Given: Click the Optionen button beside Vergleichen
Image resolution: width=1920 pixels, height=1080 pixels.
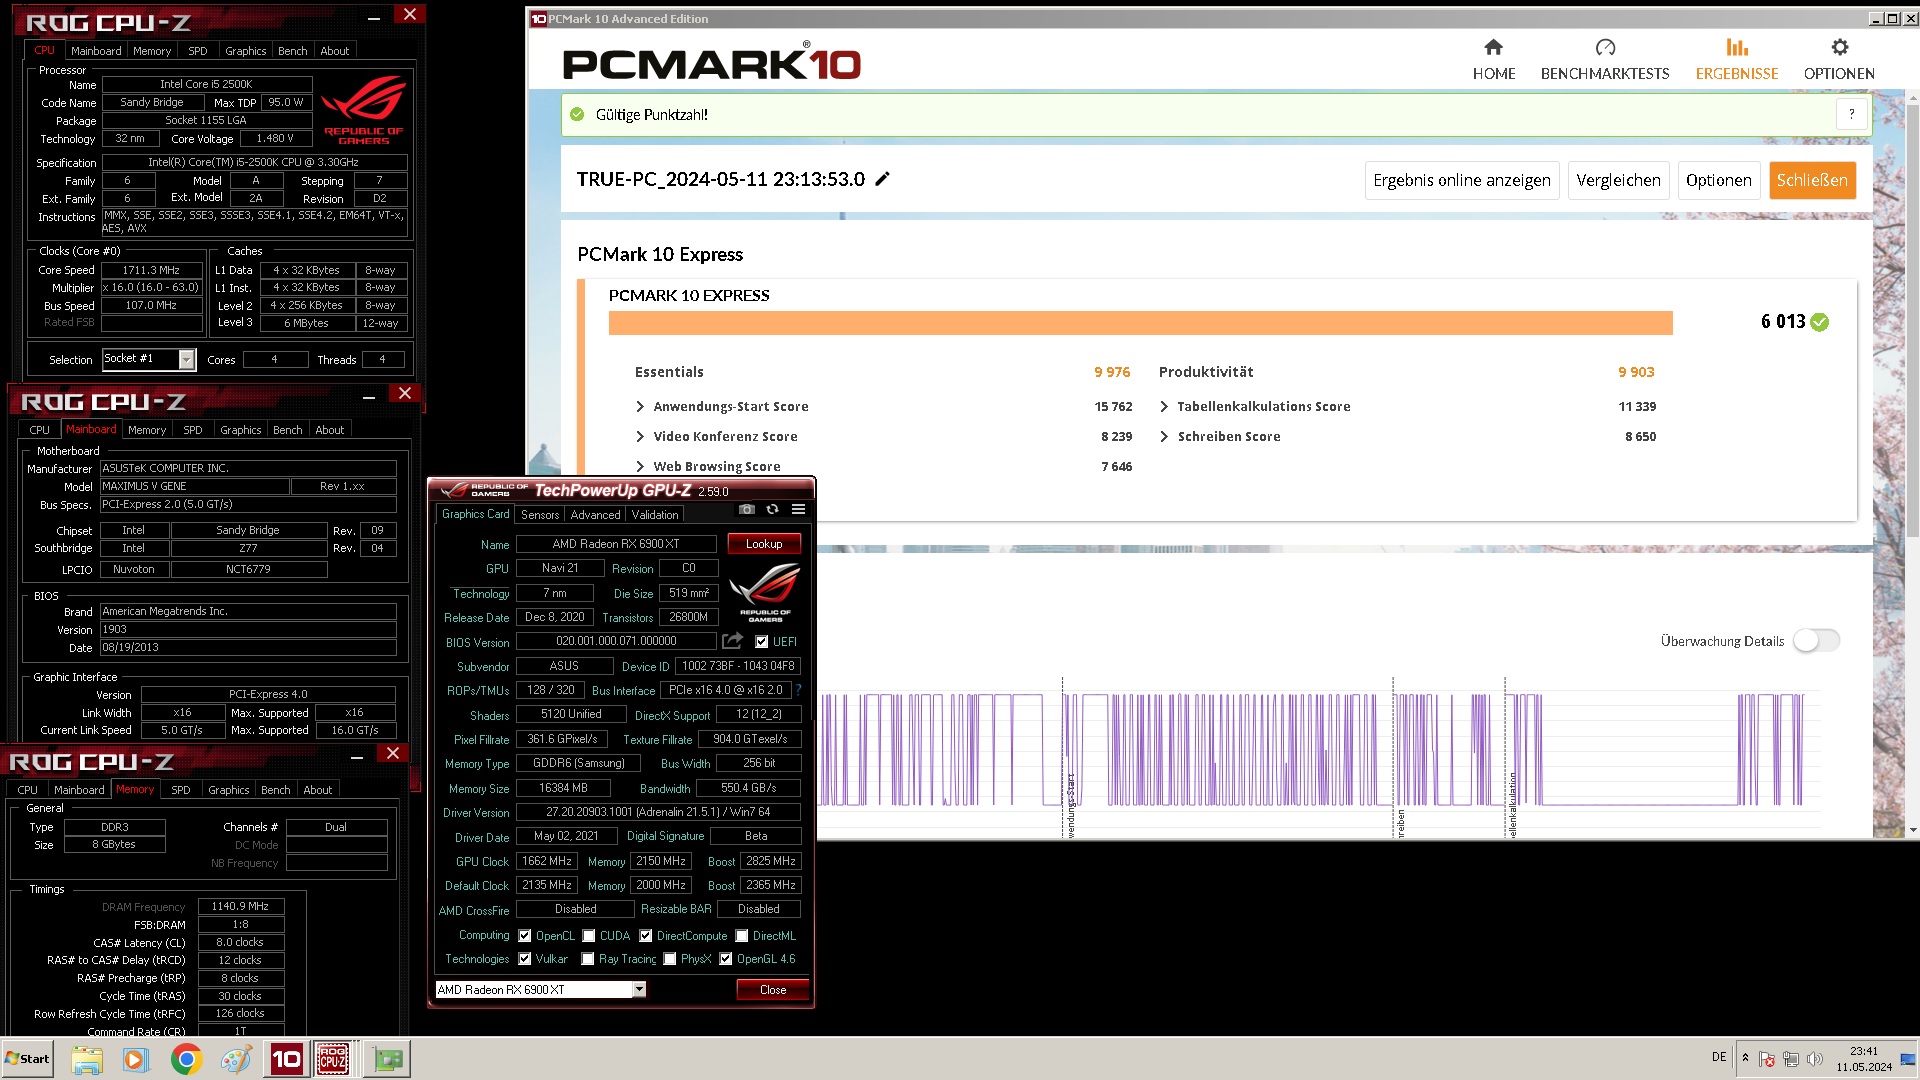Looking at the screenshot, I should [1718, 180].
